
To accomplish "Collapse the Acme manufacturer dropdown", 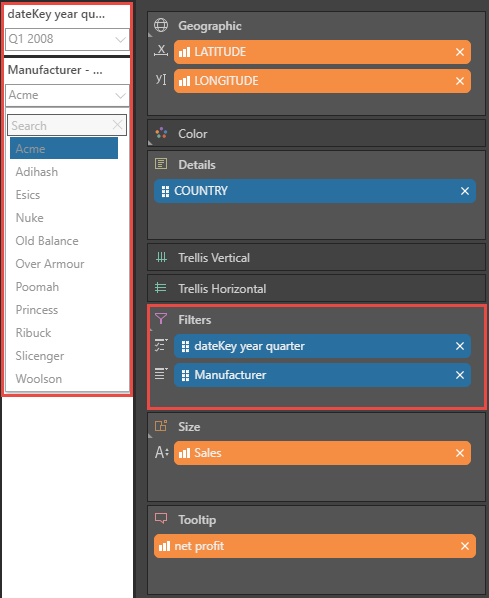I will tap(67, 95).
